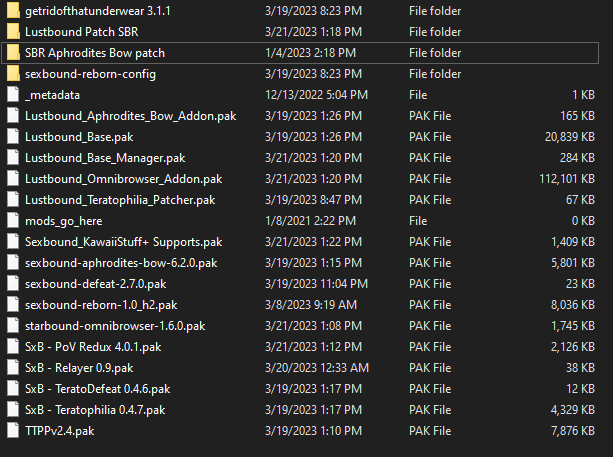Select Lustbound_Aphrodites_Bow_Addon.pak file name
This screenshot has width=613, height=457.
131,116
